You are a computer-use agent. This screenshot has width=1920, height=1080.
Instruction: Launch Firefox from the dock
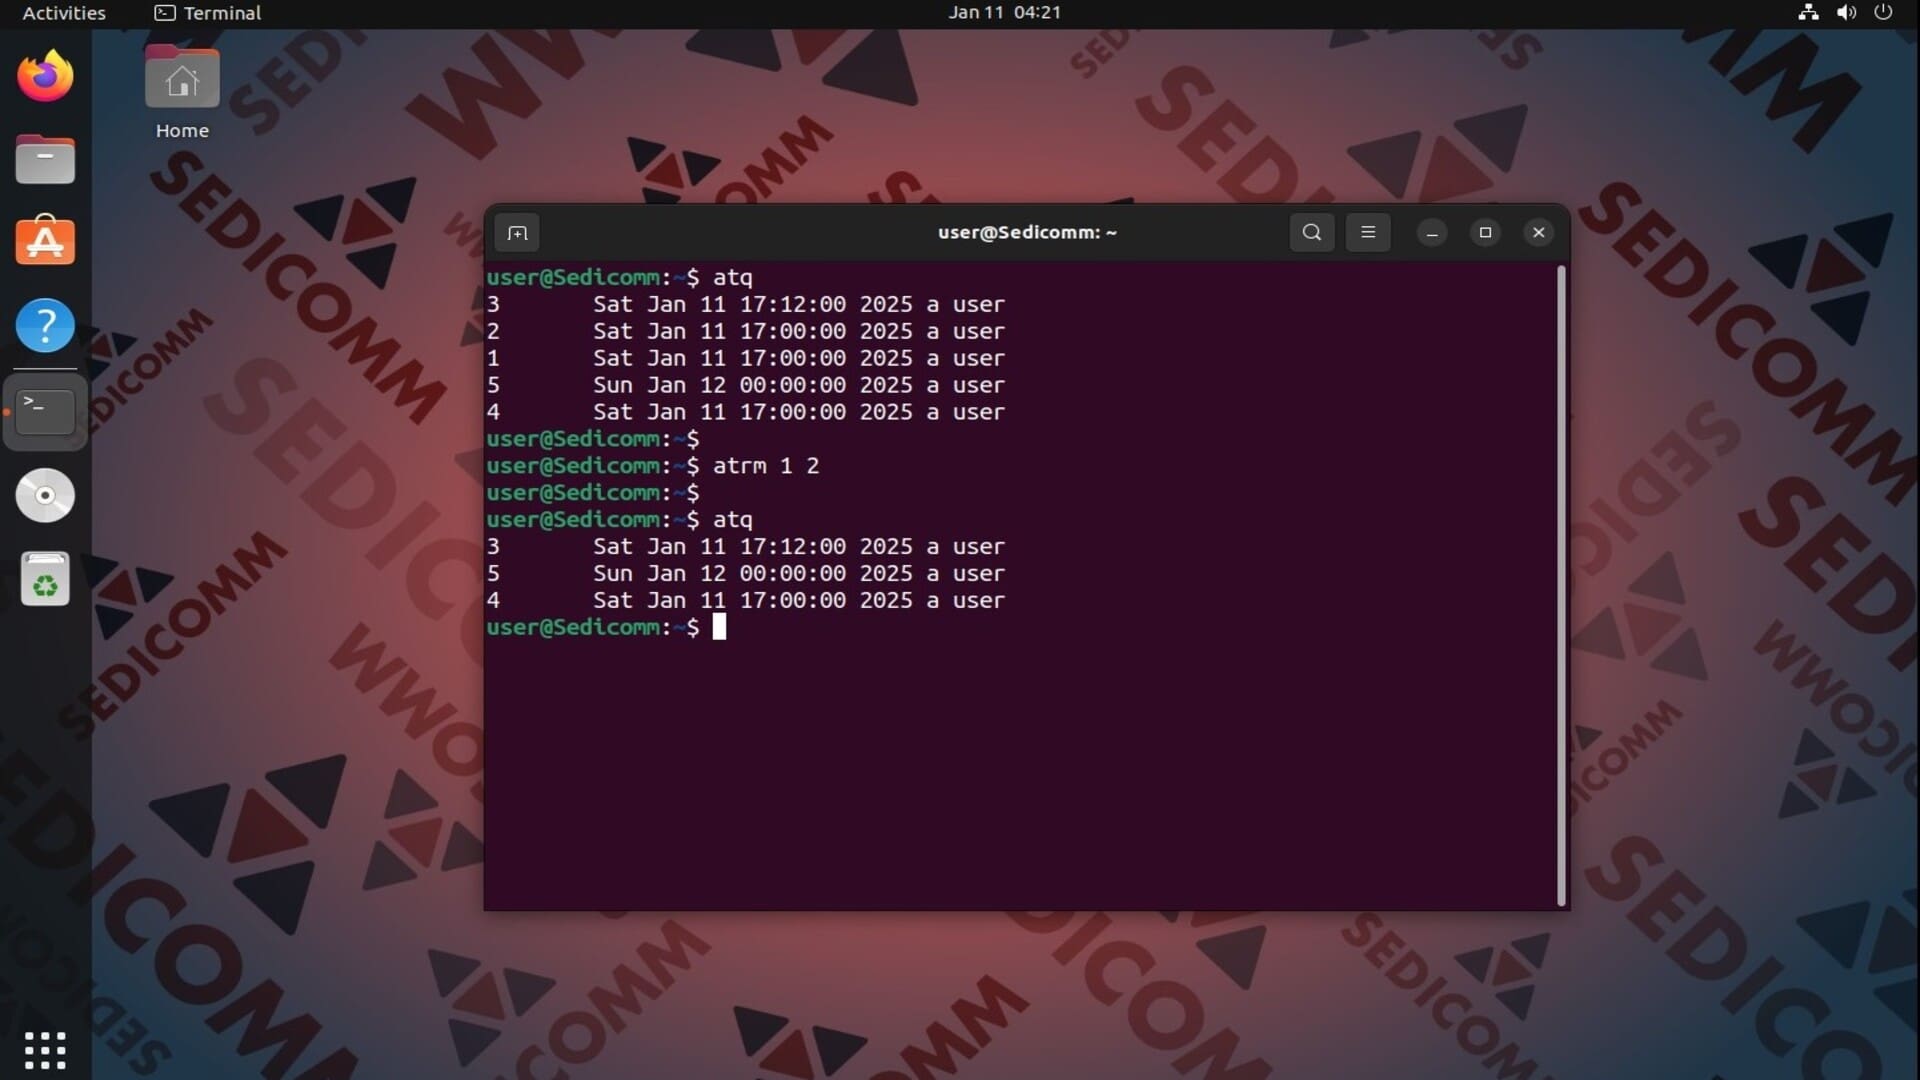pos(45,77)
